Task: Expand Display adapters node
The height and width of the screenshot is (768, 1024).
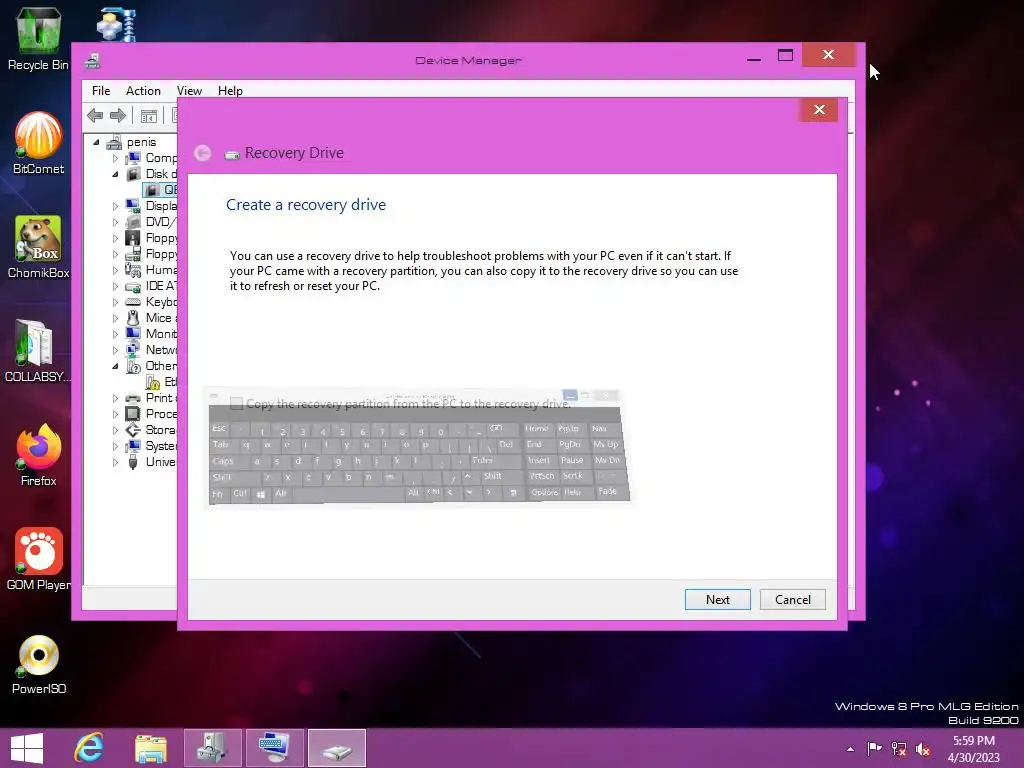Action: (x=116, y=206)
